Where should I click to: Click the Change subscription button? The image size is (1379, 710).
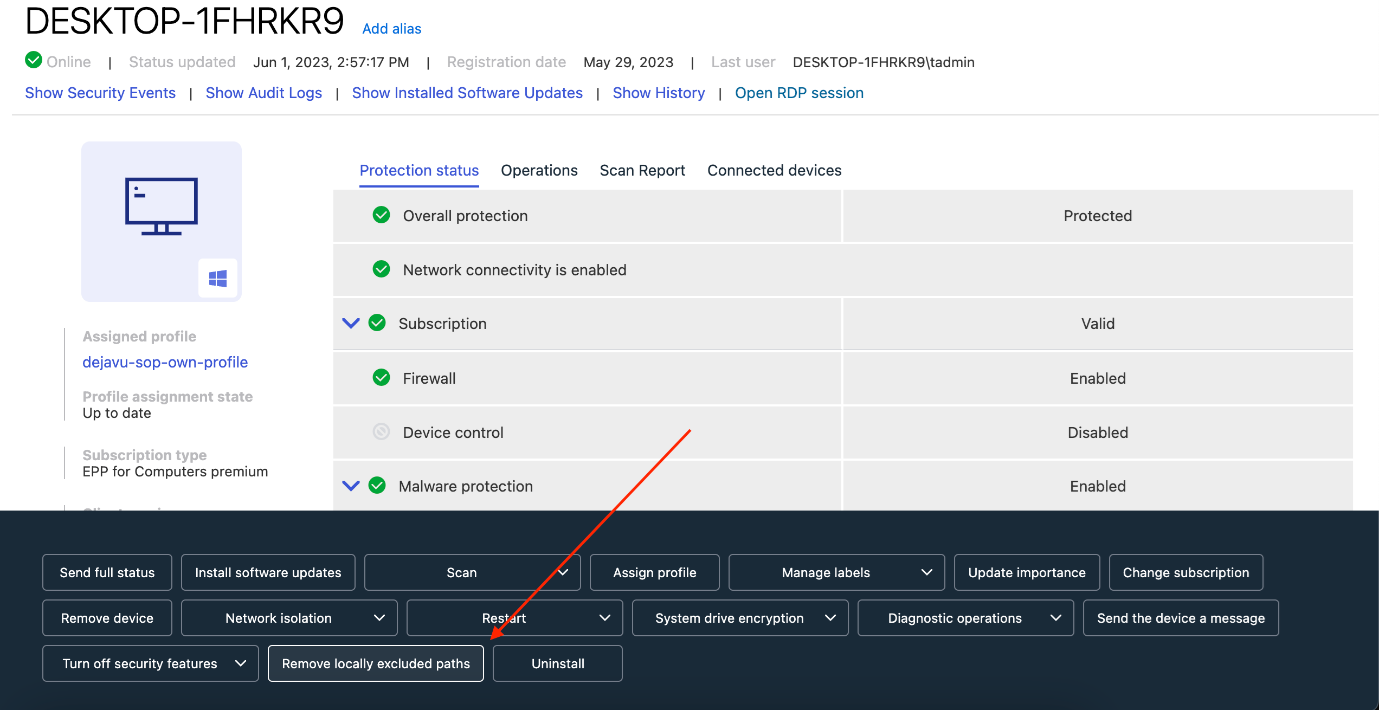point(1186,573)
